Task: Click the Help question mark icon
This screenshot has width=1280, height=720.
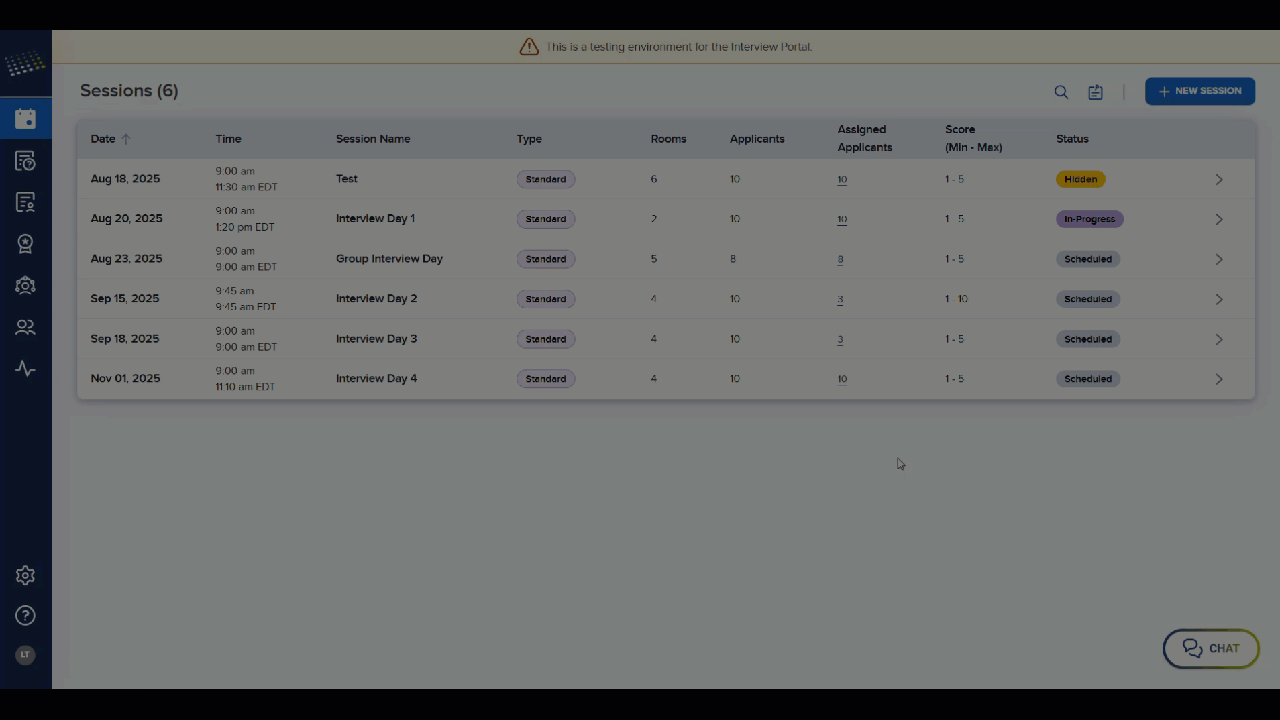Action: pos(25,615)
